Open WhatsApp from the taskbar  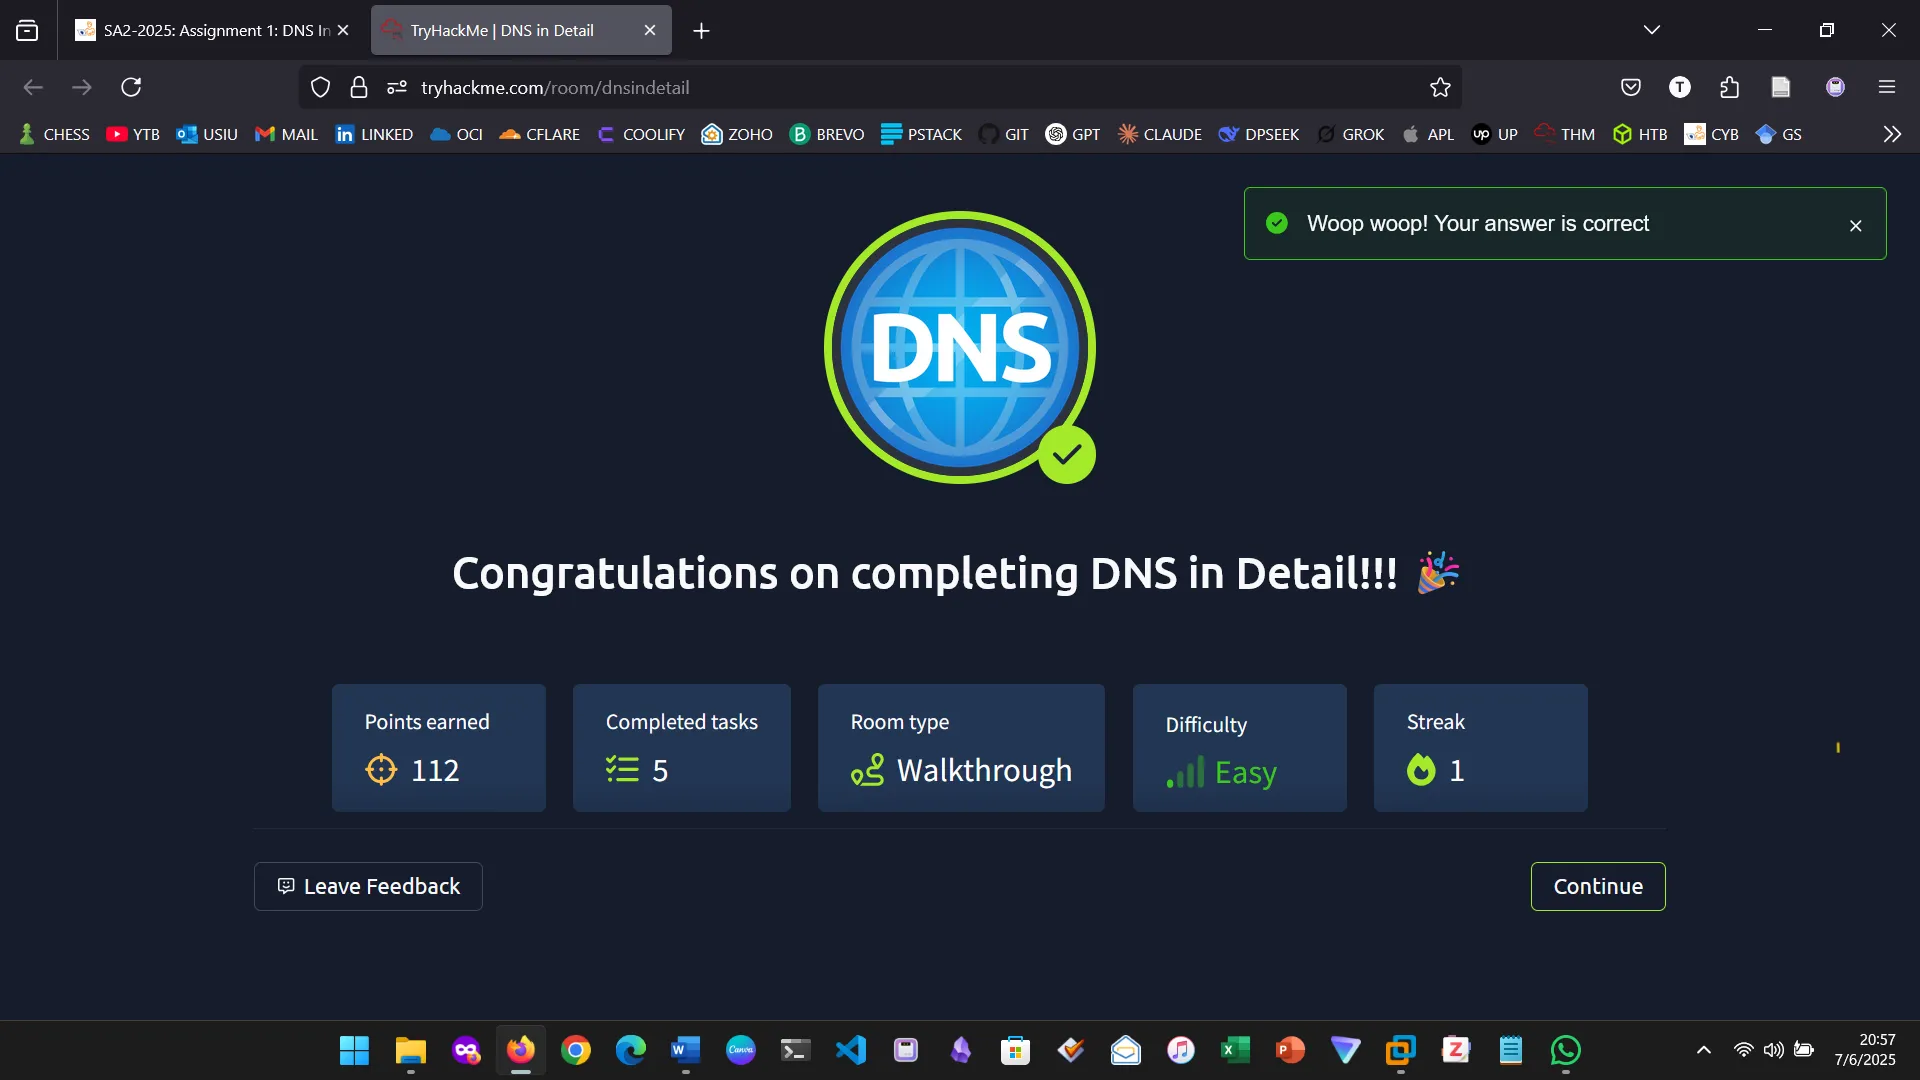[1565, 1050]
